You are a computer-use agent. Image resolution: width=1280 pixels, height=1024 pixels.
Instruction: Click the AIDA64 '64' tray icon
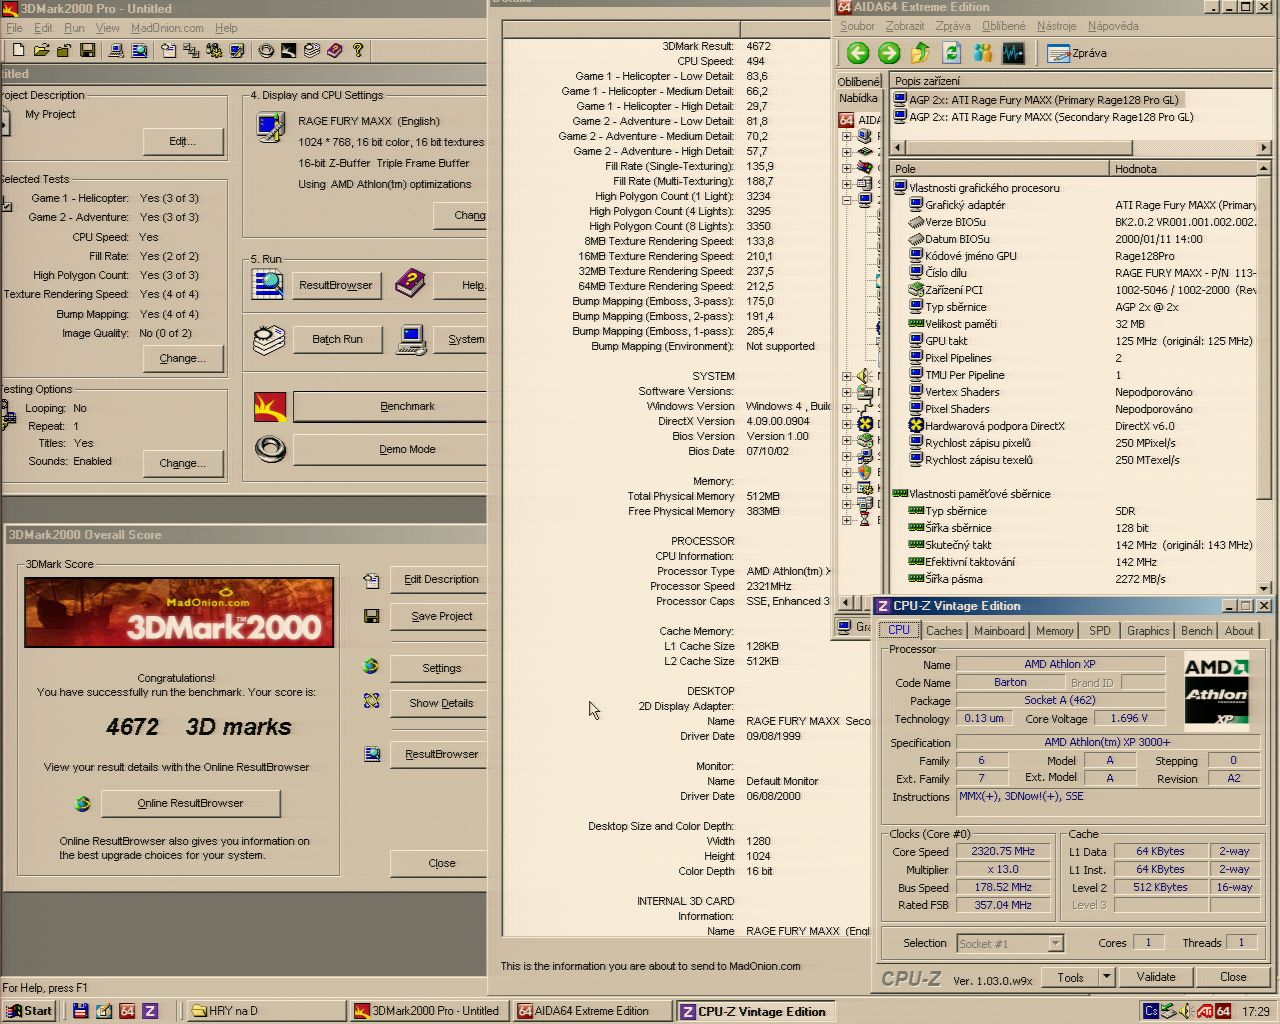[1223, 1011]
